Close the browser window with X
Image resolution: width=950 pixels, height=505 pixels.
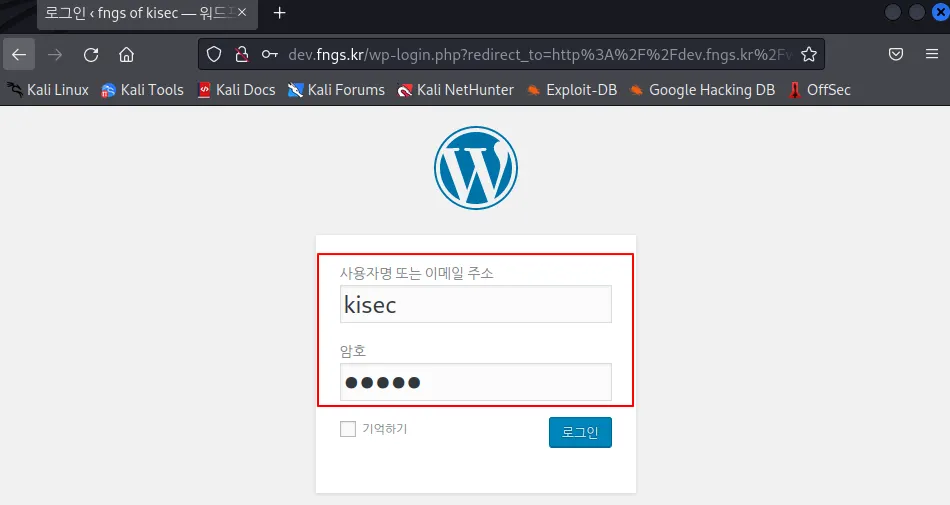pyautogui.click(x=941, y=12)
